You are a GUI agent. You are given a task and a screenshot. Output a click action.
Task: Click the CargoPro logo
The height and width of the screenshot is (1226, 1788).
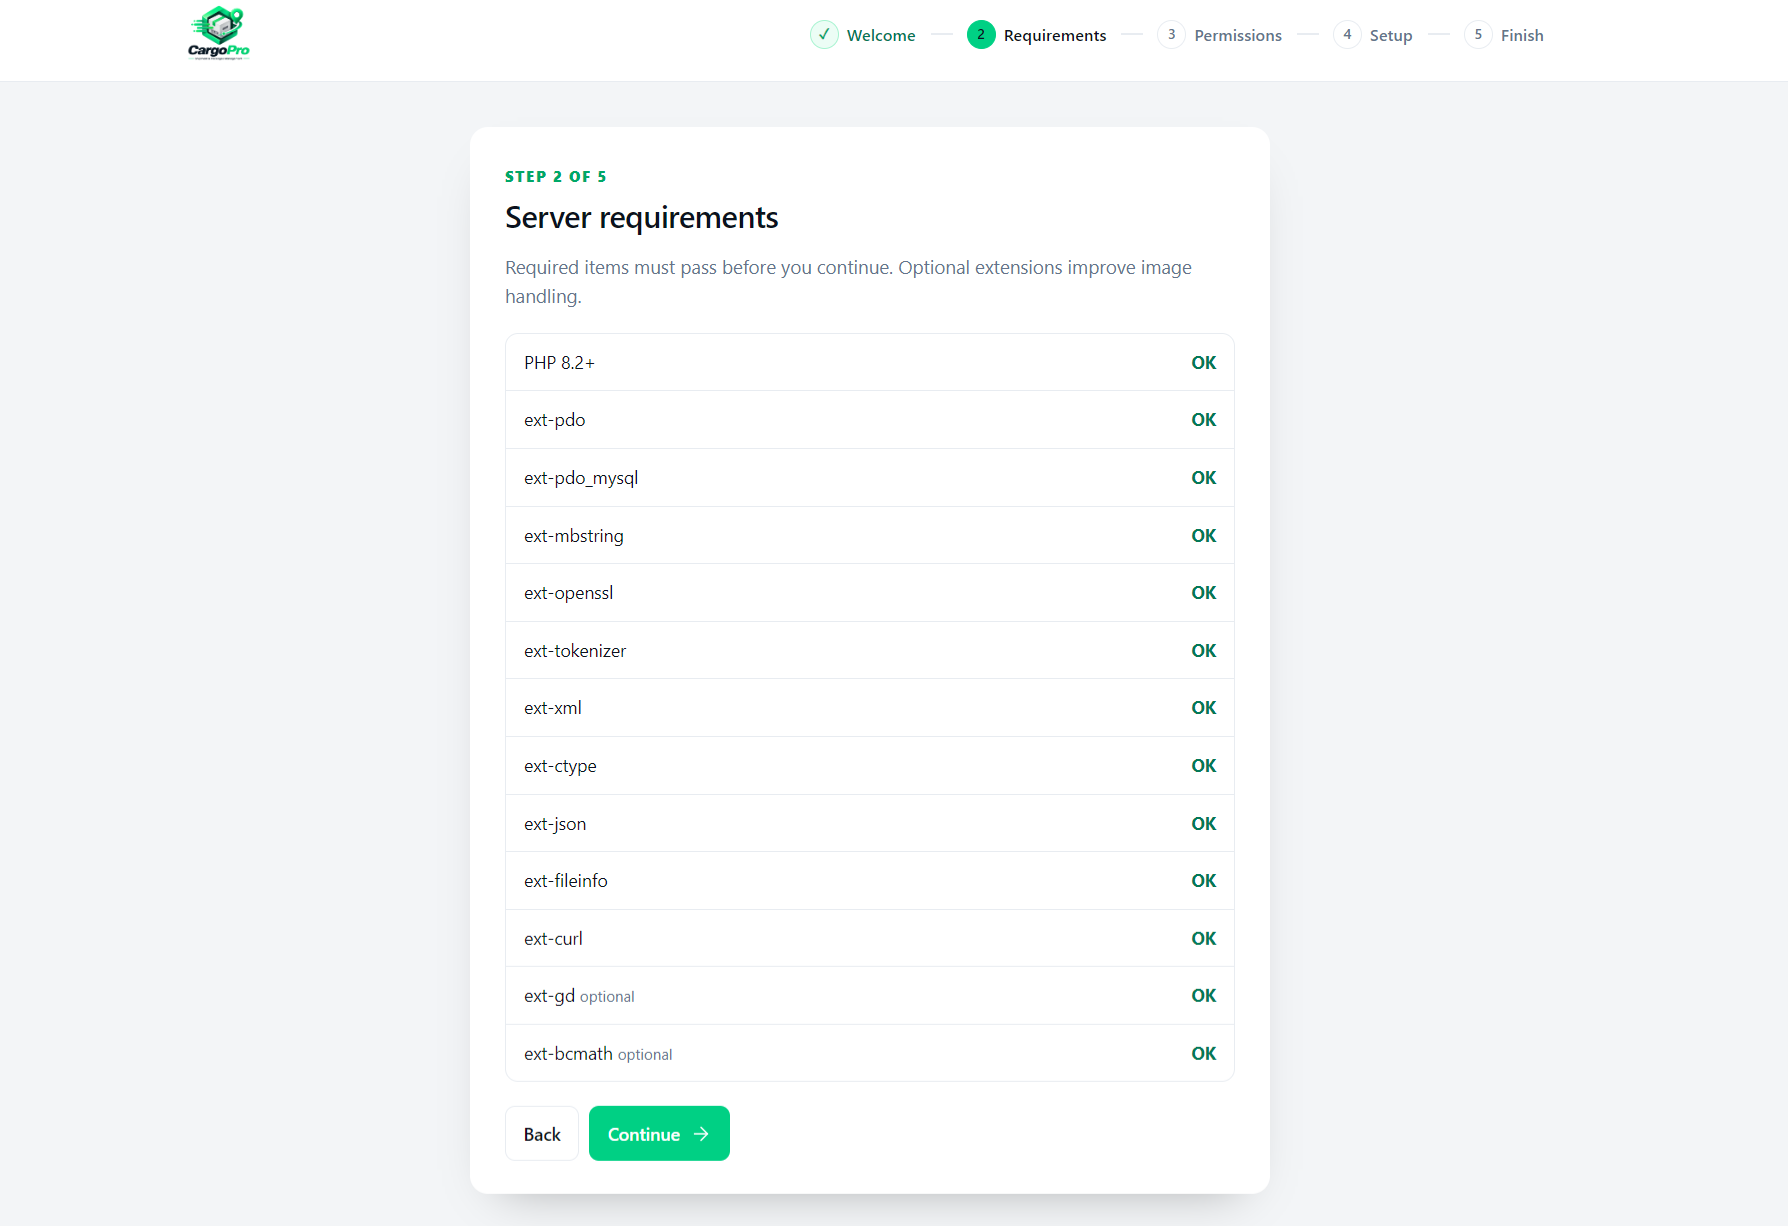219,34
